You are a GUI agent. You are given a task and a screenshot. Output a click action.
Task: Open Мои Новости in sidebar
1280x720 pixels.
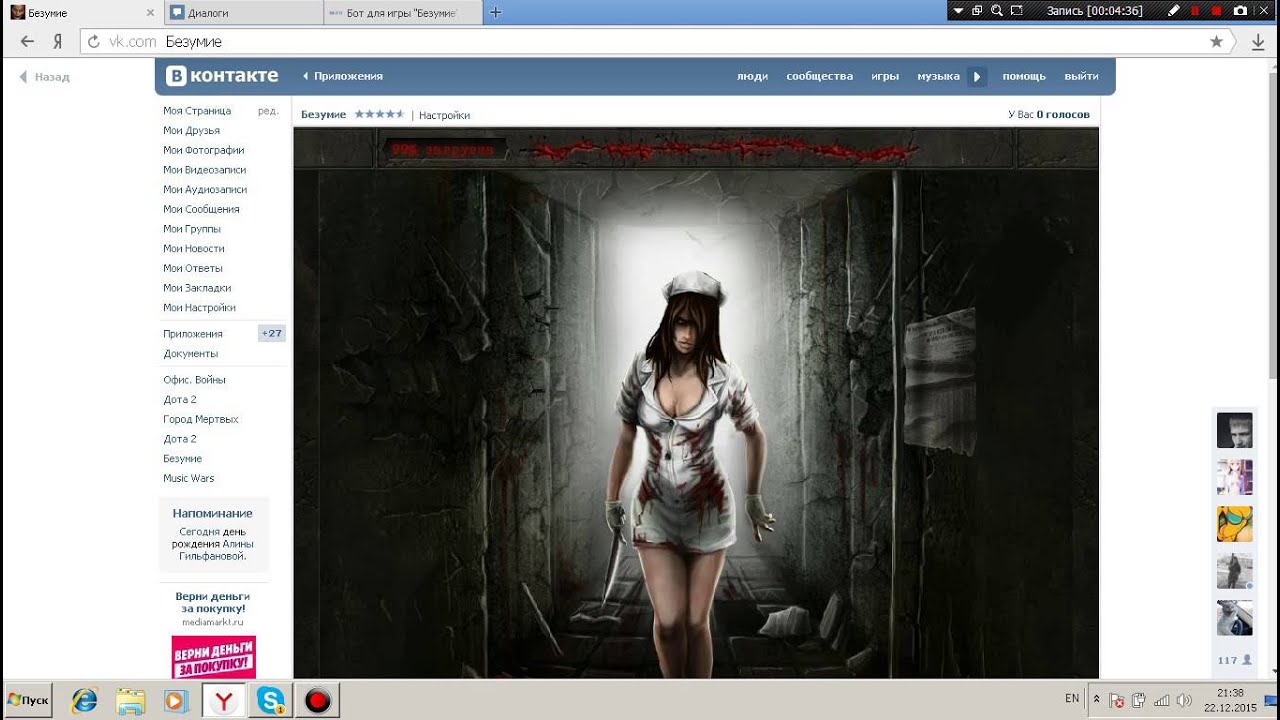tap(194, 248)
